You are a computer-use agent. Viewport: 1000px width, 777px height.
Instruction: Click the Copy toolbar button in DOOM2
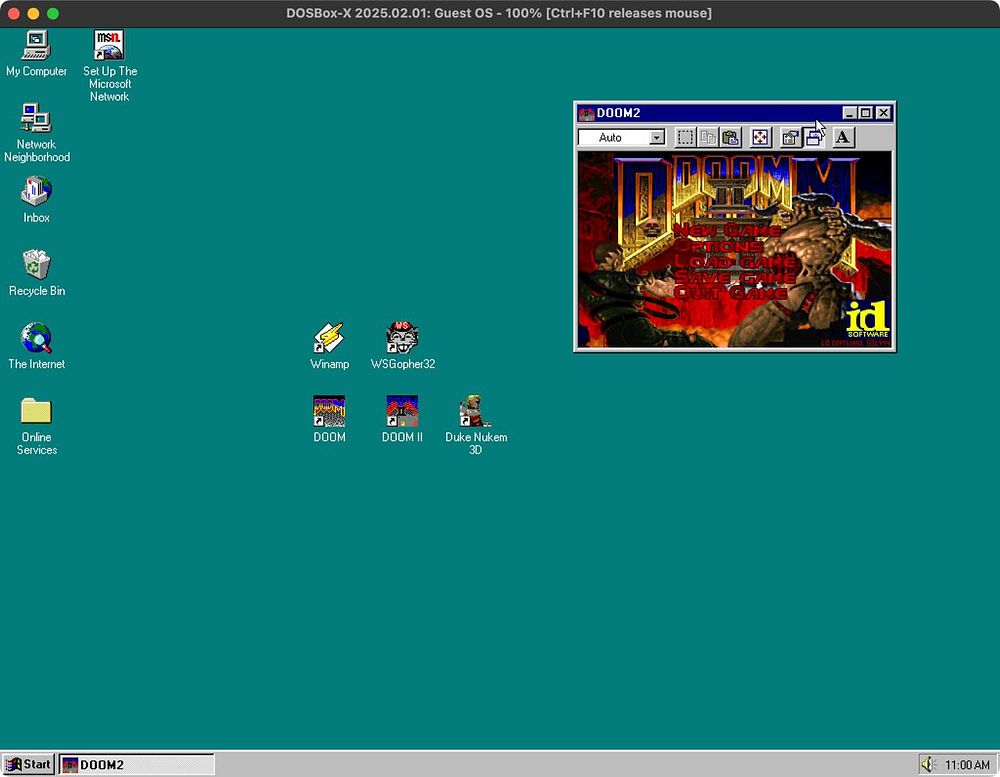(708, 137)
